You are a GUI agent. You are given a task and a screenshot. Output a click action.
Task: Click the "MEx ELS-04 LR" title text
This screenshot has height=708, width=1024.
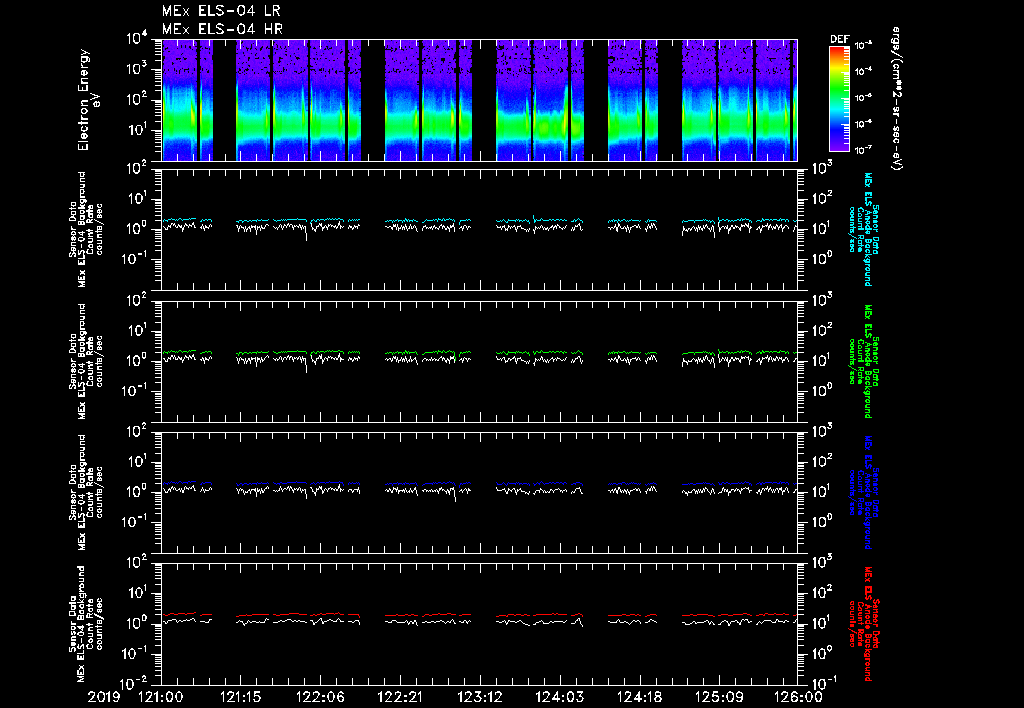221,11
